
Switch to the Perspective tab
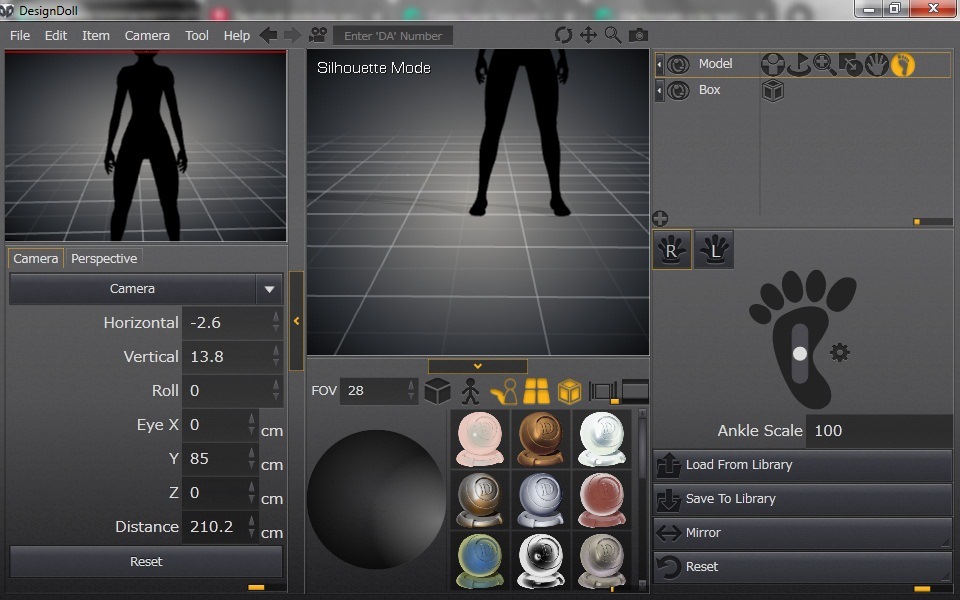(x=103, y=258)
